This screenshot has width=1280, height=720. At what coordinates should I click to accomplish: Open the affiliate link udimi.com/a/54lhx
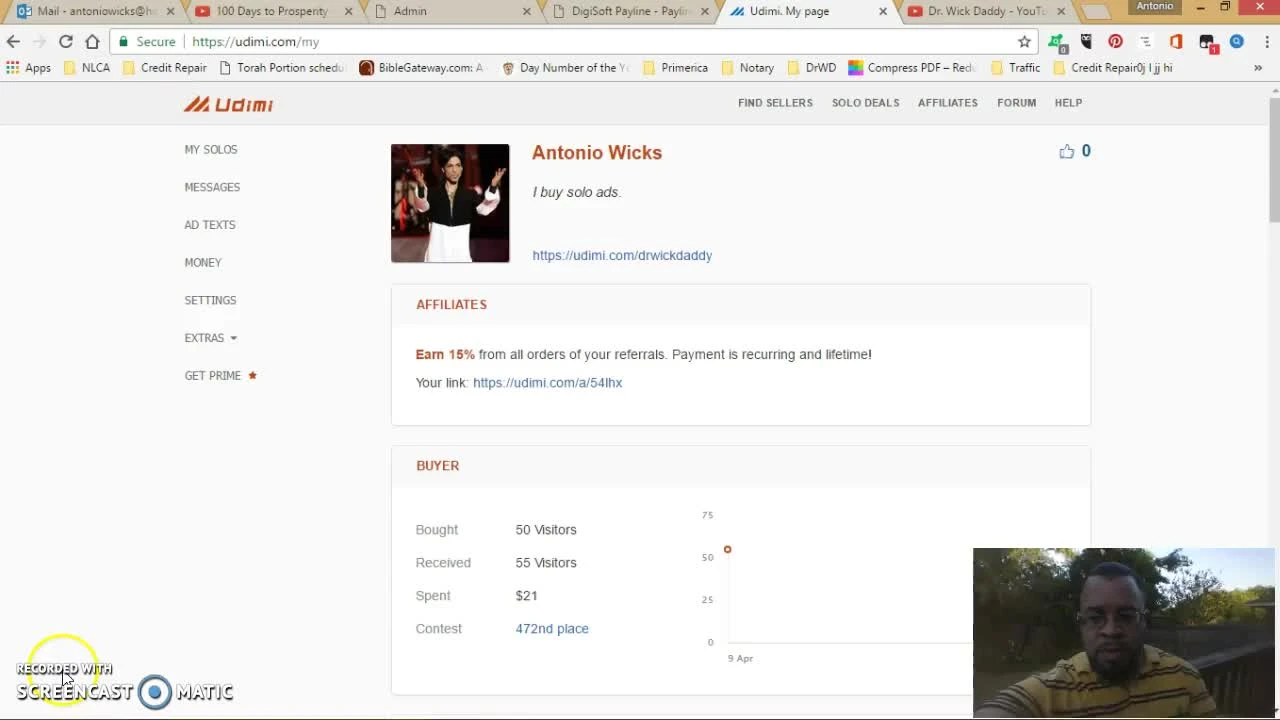(x=547, y=383)
